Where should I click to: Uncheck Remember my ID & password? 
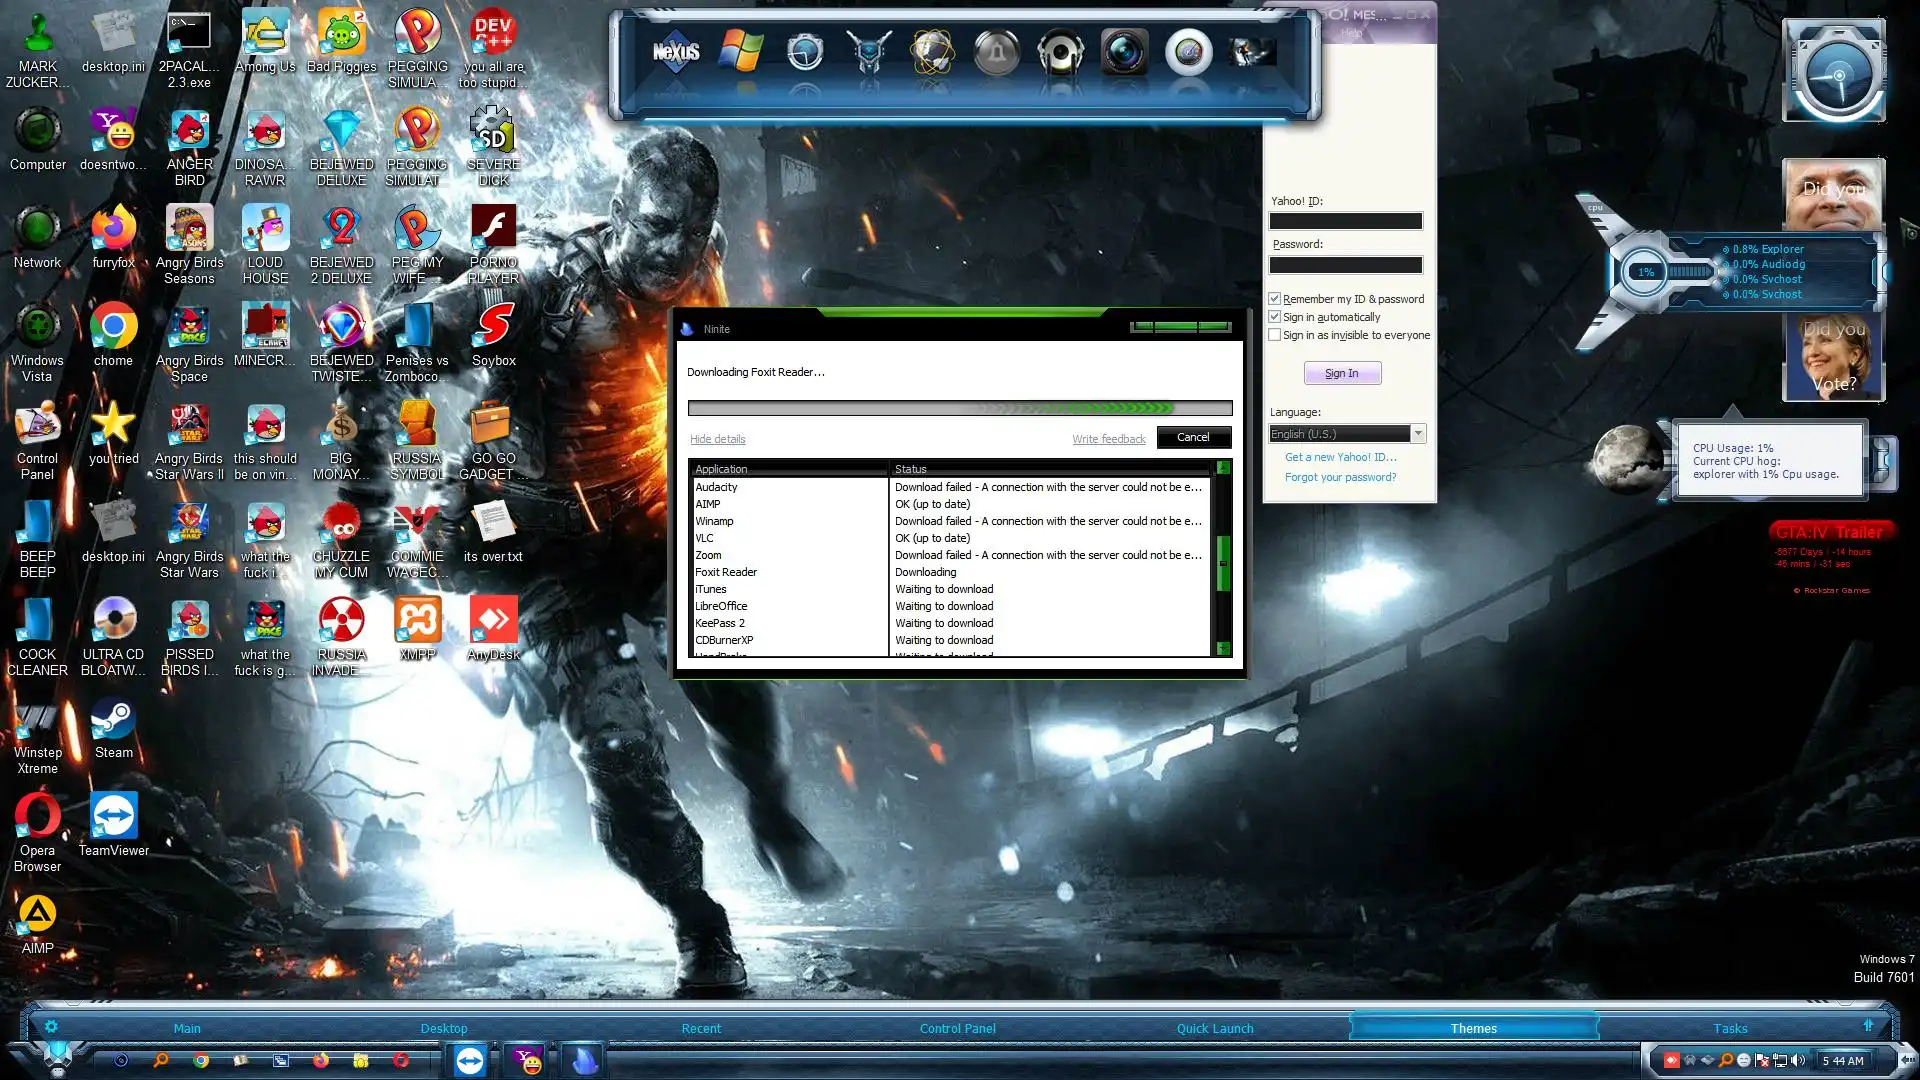coord(1275,299)
